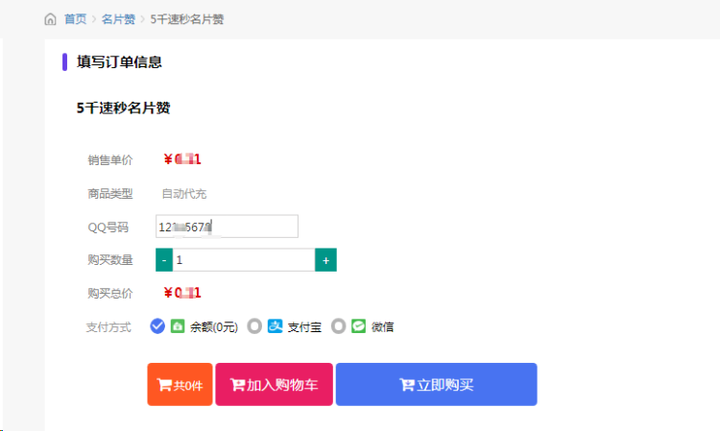The image size is (720, 431).
Task: Click cart icon on orange 共0件 button
Action: tap(164, 385)
